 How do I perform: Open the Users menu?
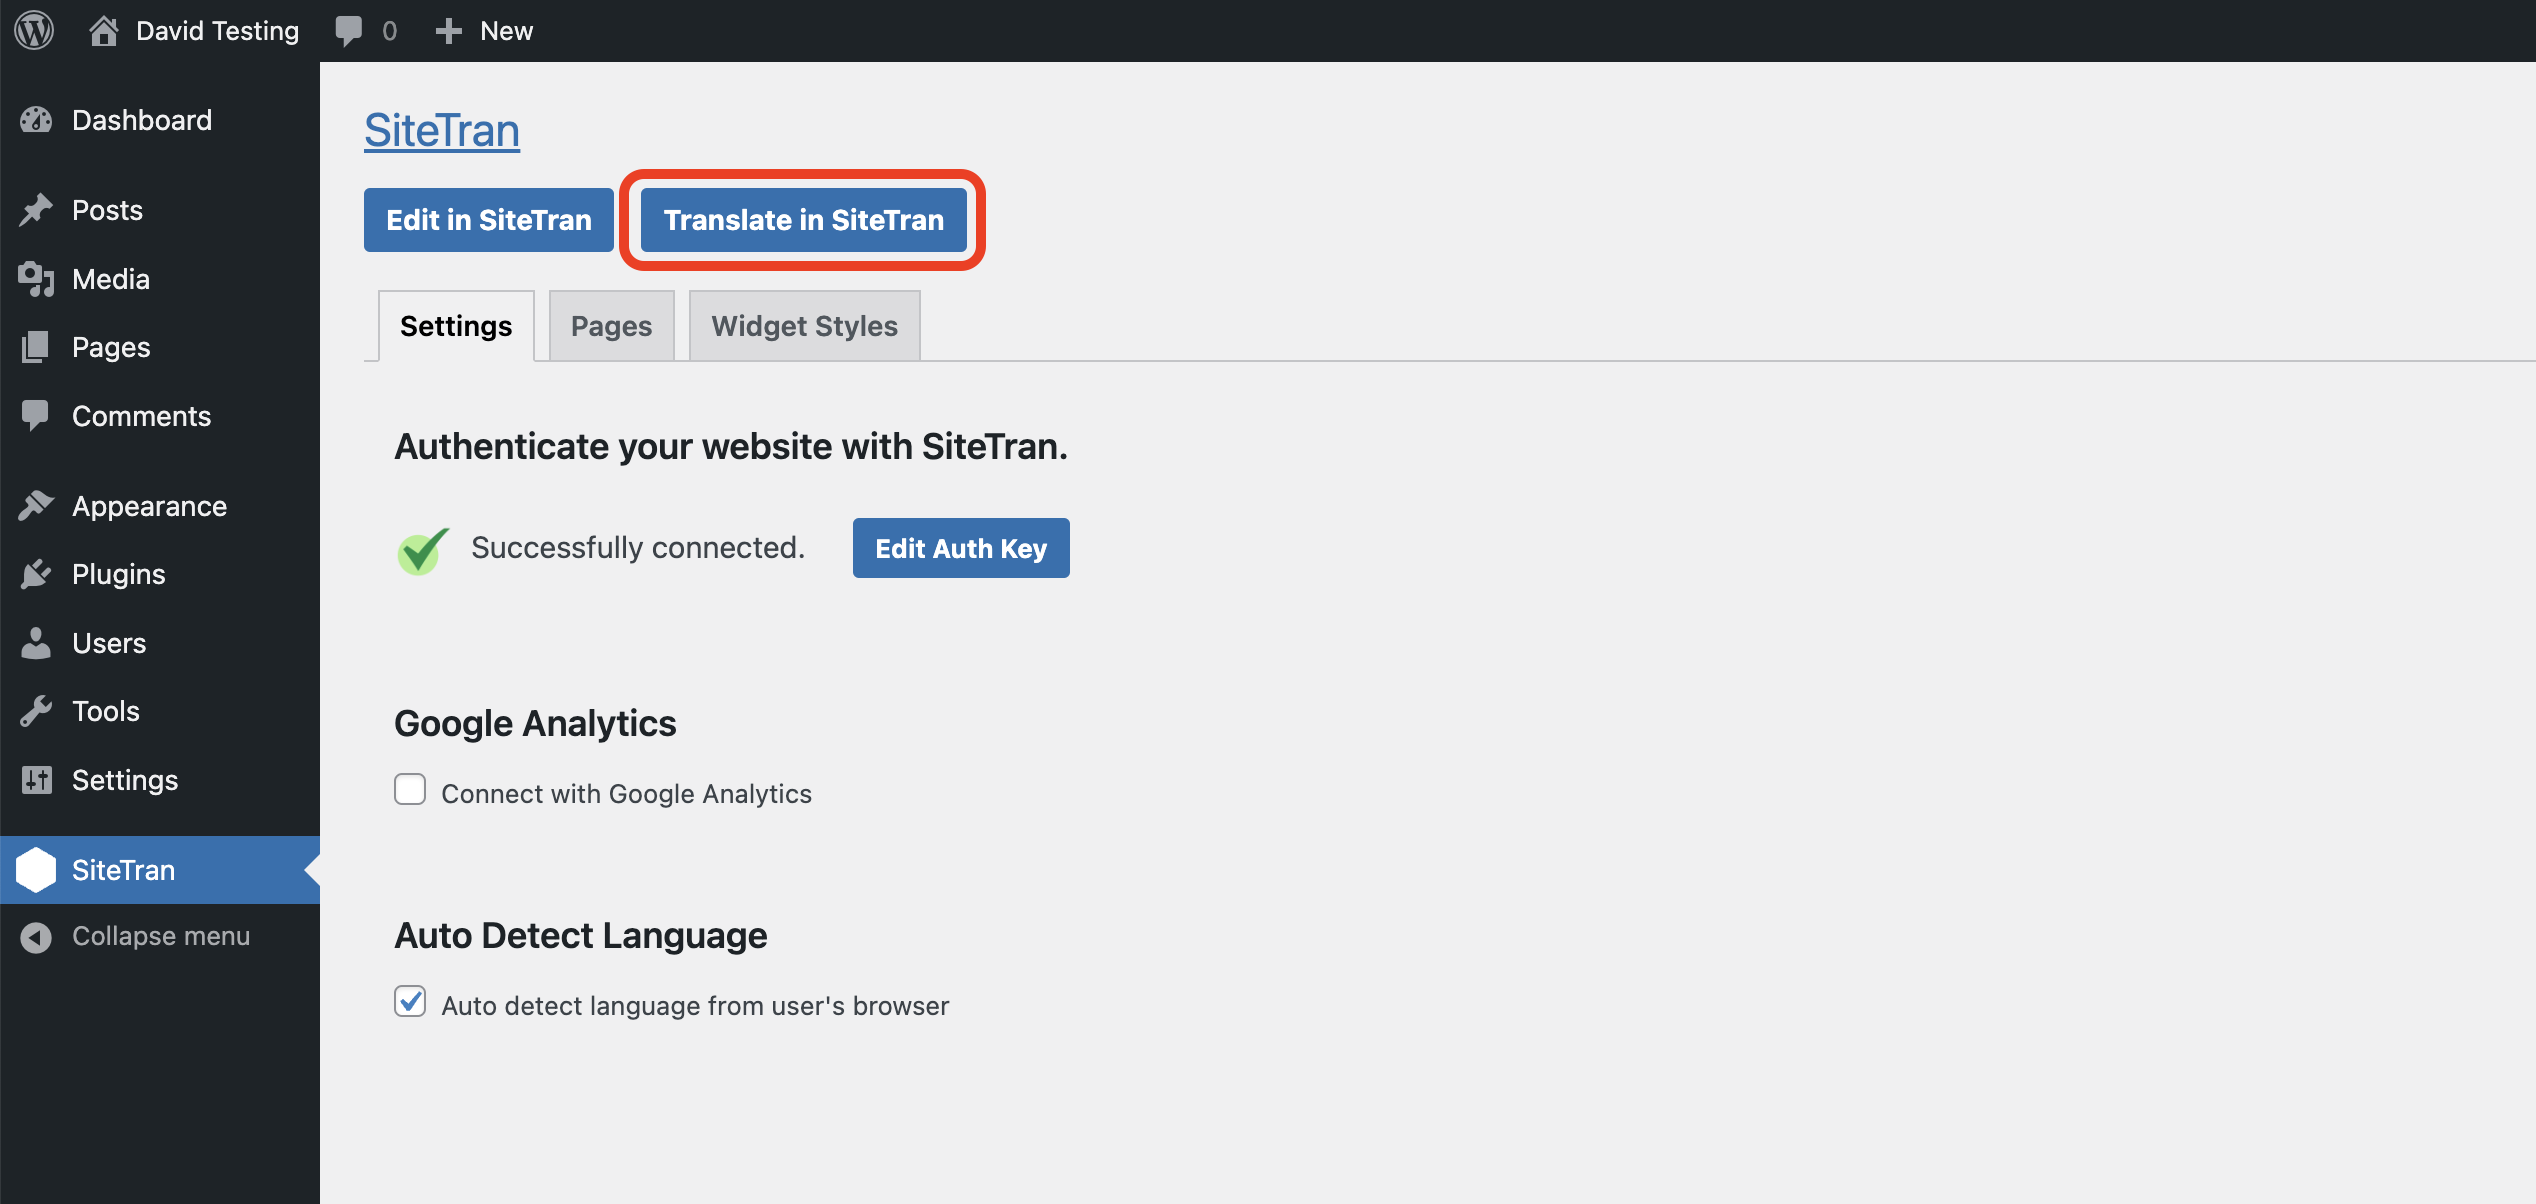tap(160, 643)
